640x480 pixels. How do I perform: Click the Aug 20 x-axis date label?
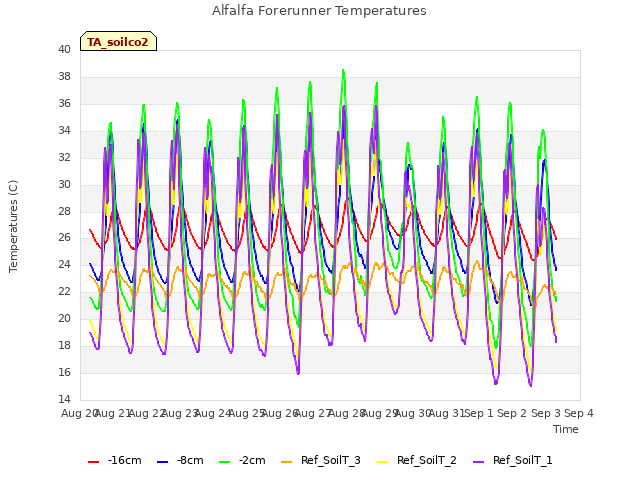pyautogui.click(x=80, y=413)
